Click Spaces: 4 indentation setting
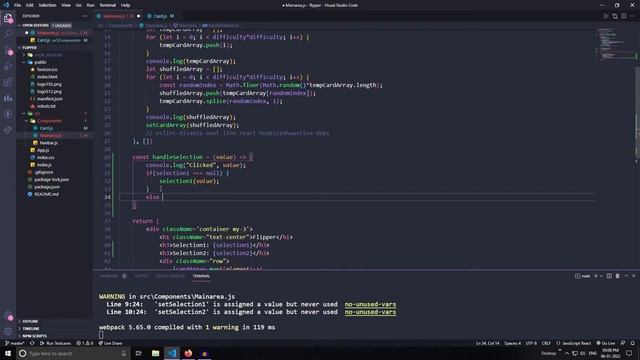Viewport: 640px width, 360px height. 512,343
